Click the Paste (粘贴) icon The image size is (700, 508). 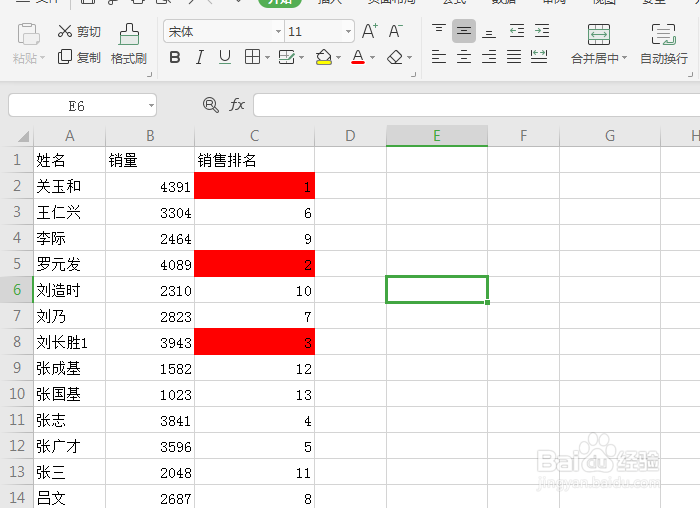click(x=29, y=34)
